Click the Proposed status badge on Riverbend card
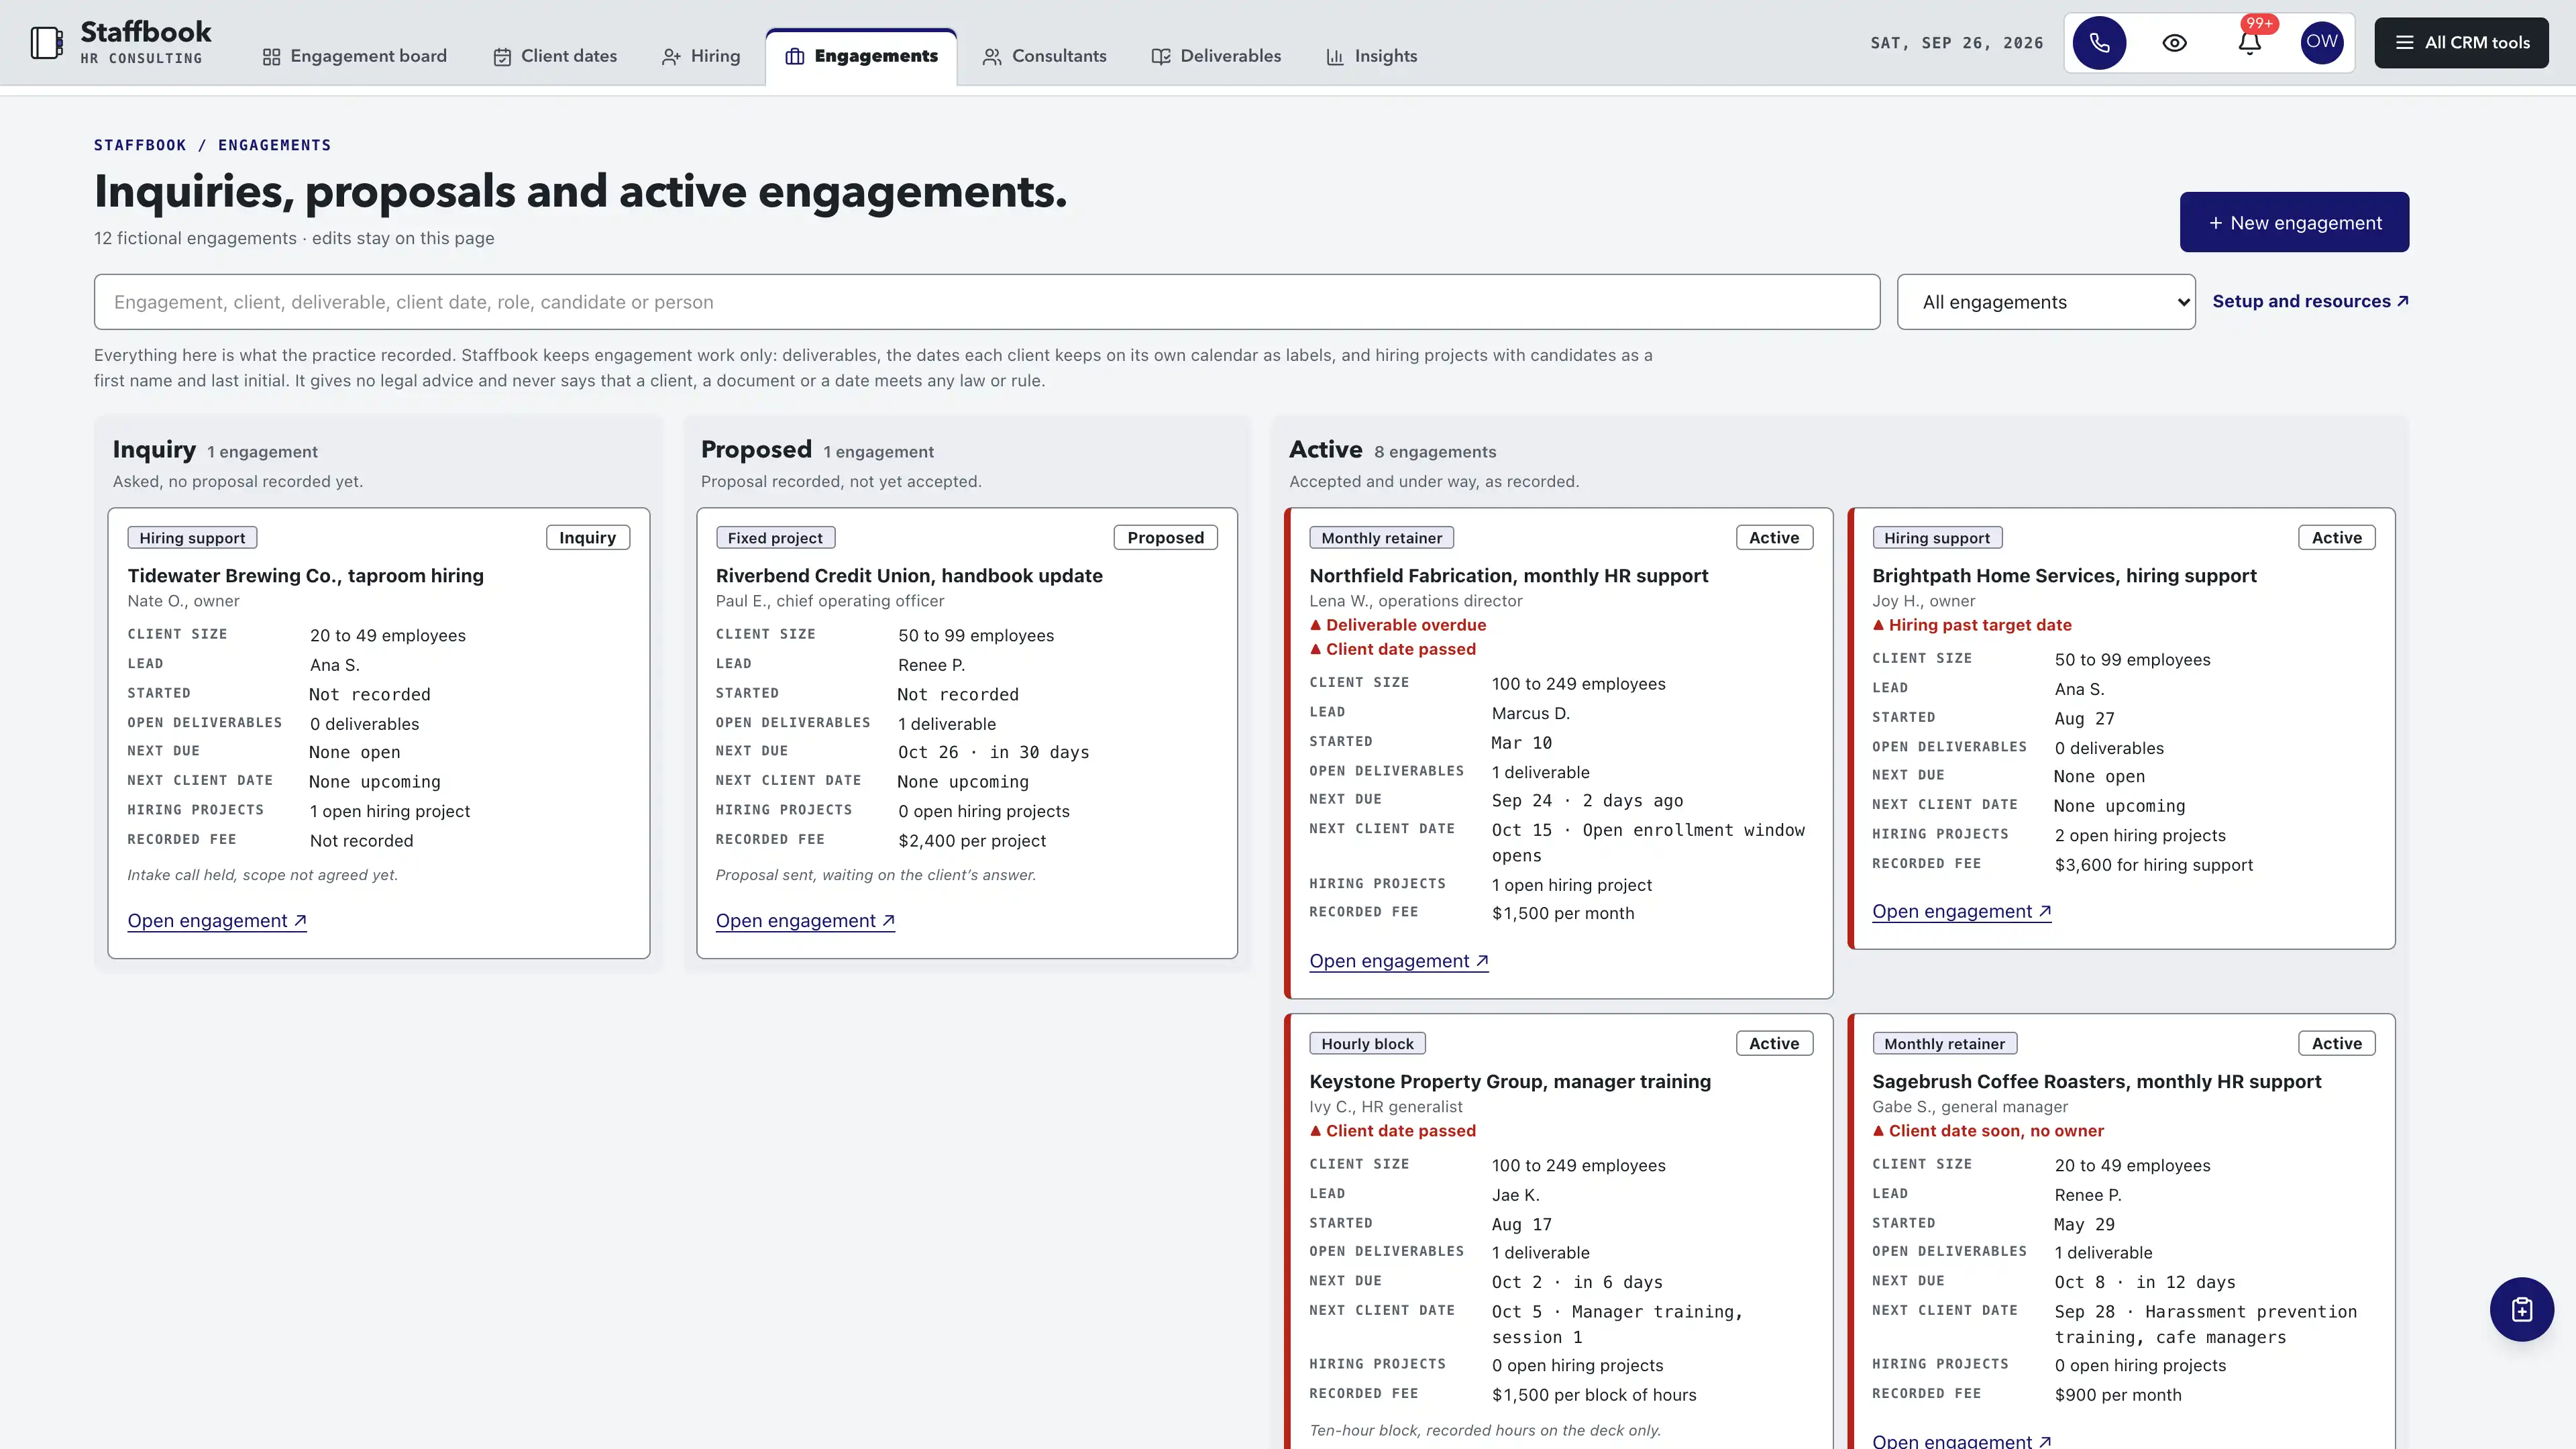The image size is (2576, 1449). (x=1166, y=538)
